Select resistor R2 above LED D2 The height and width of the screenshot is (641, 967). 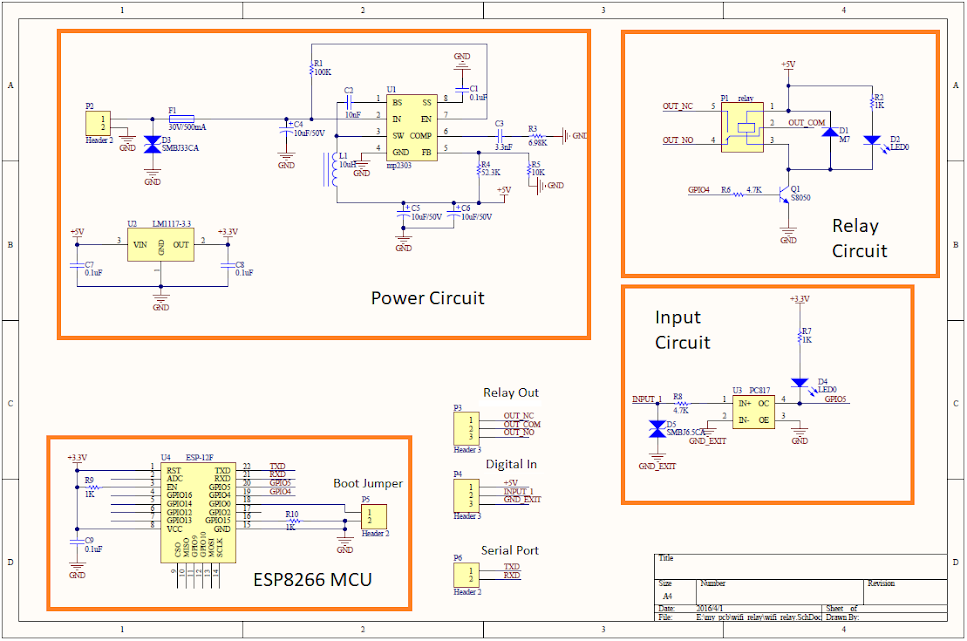[x=871, y=102]
